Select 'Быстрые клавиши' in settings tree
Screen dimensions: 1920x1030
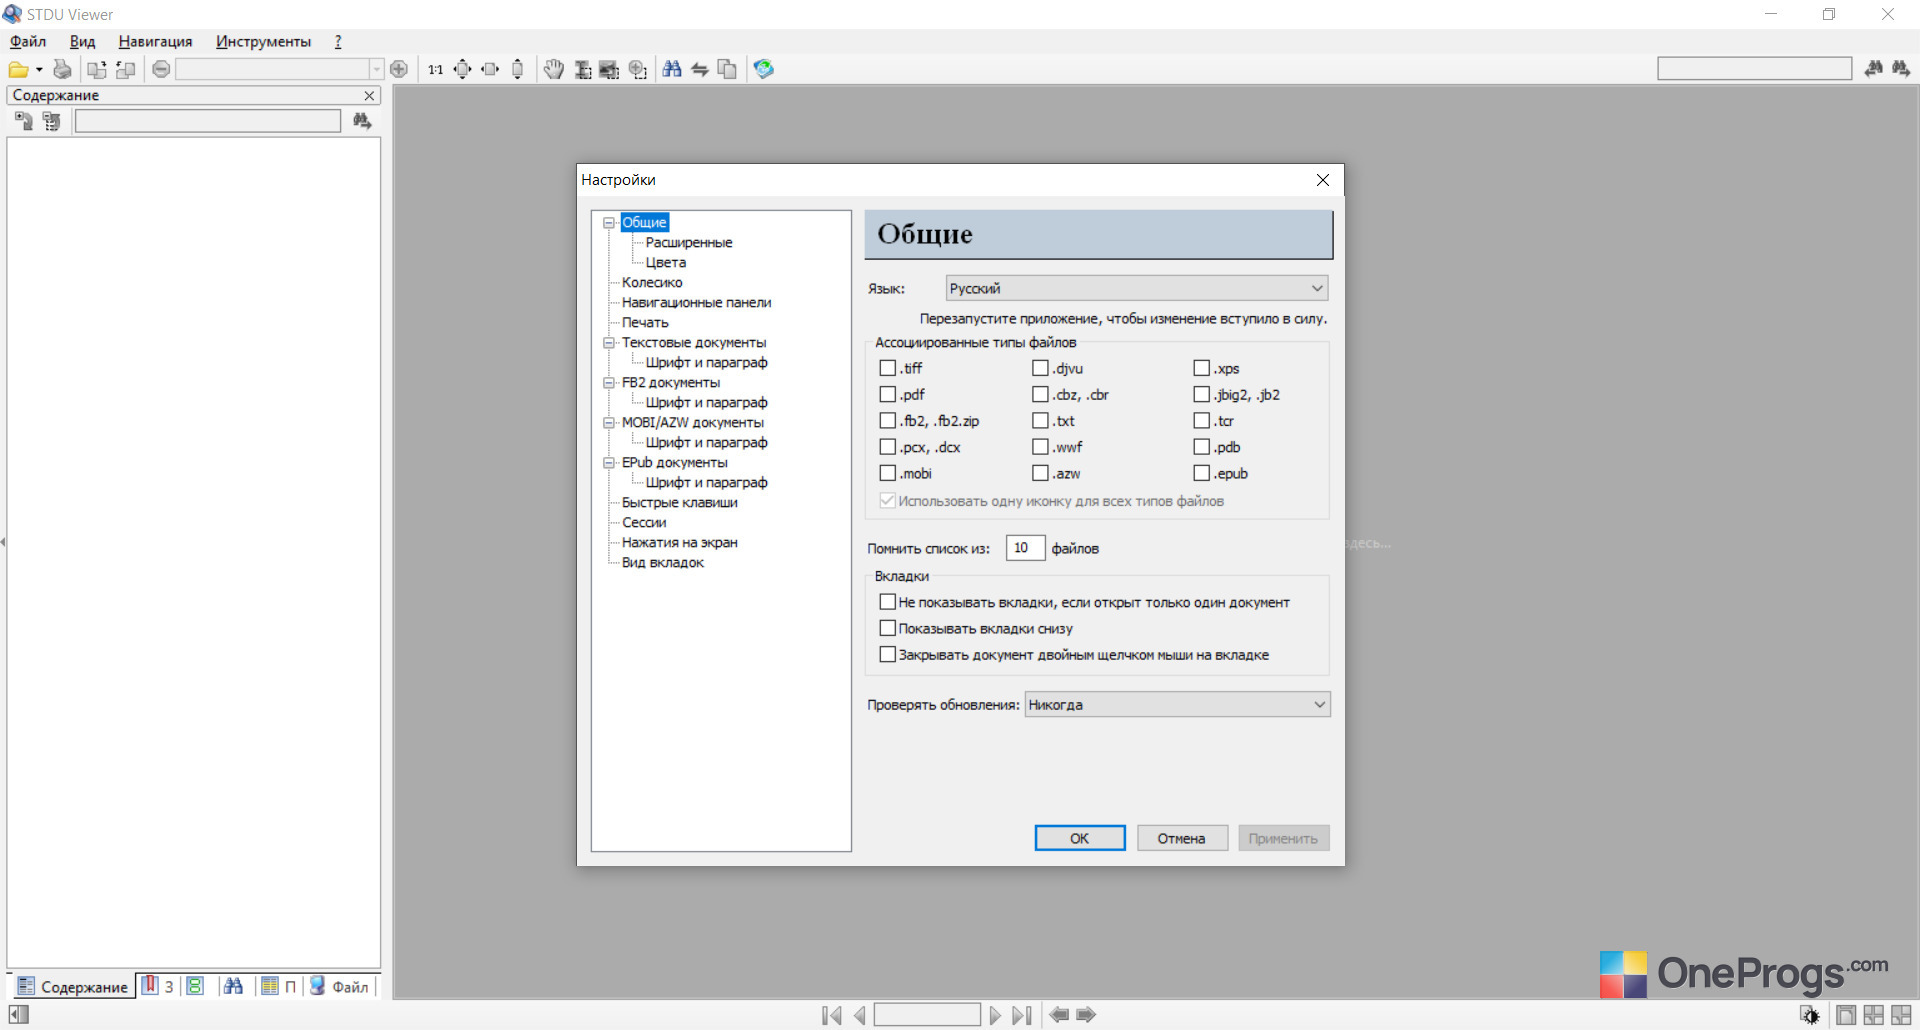click(680, 503)
